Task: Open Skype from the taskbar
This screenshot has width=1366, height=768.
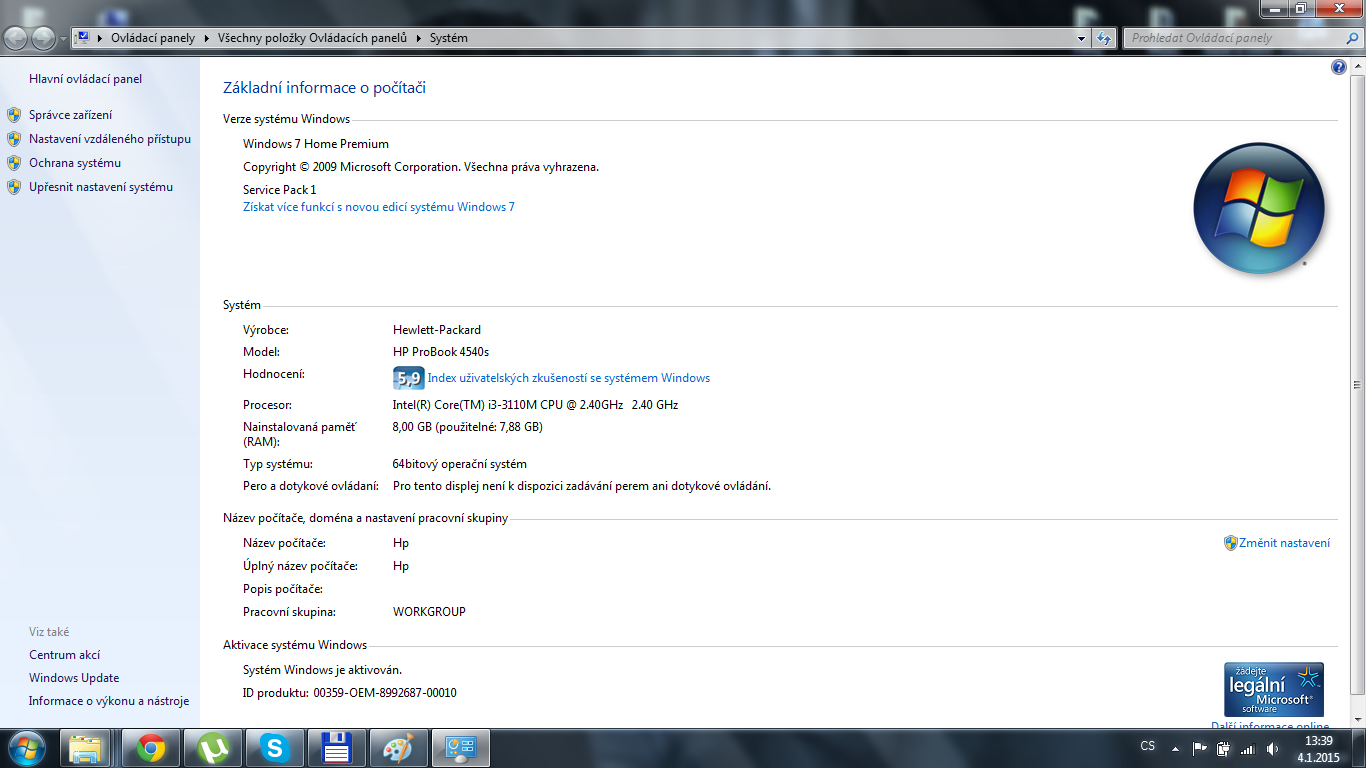Action: coord(275,748)
